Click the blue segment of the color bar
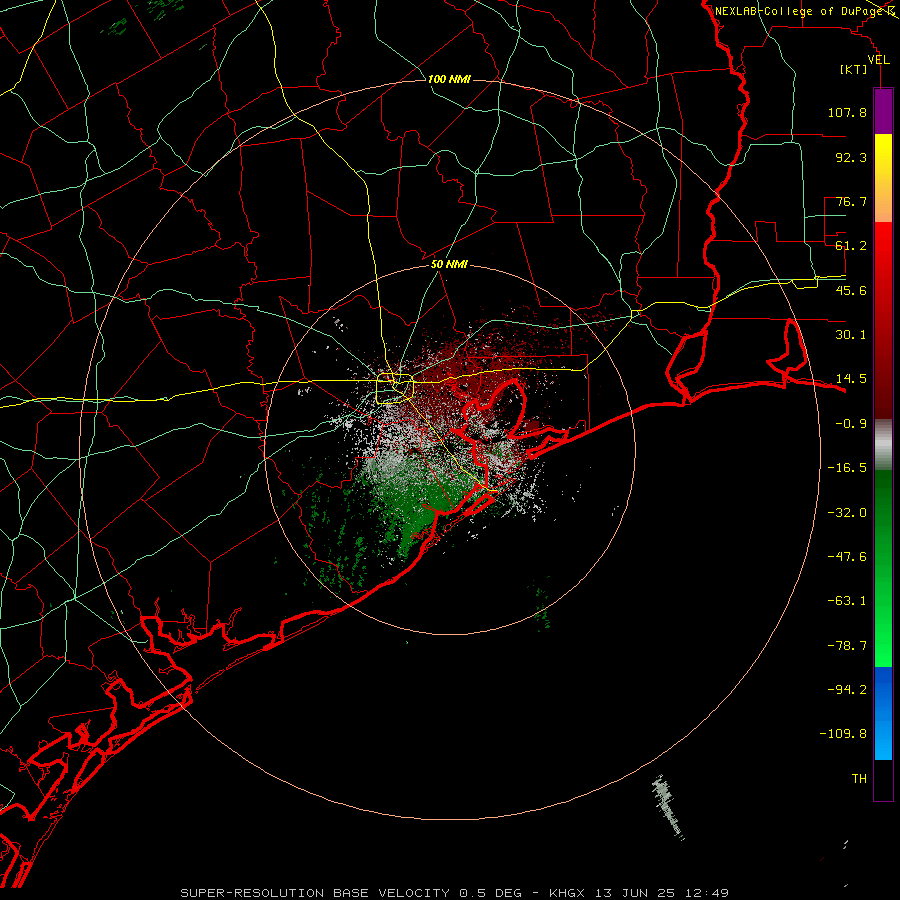 click(883, 713)
